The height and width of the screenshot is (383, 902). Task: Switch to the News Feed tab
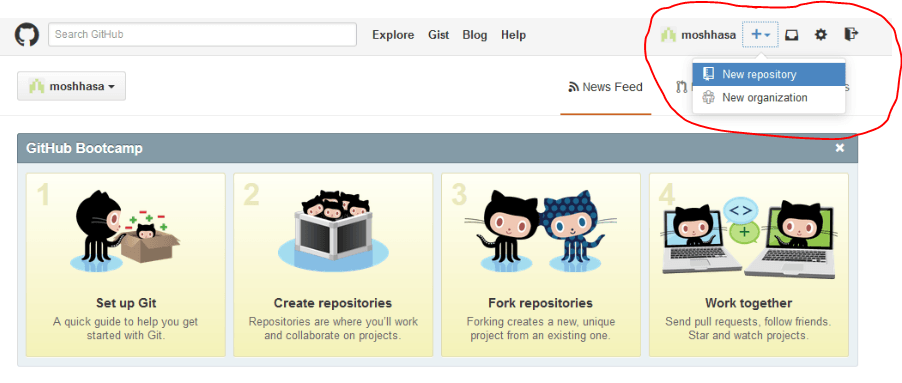click(606, 87)
